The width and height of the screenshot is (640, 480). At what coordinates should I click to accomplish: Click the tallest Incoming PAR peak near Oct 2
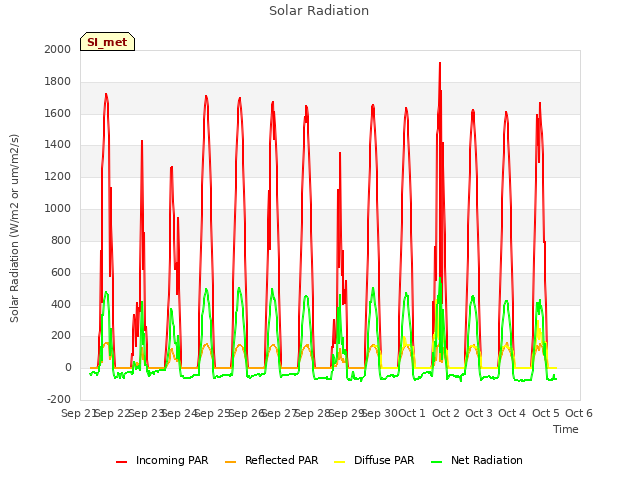[x=440, y=64]
